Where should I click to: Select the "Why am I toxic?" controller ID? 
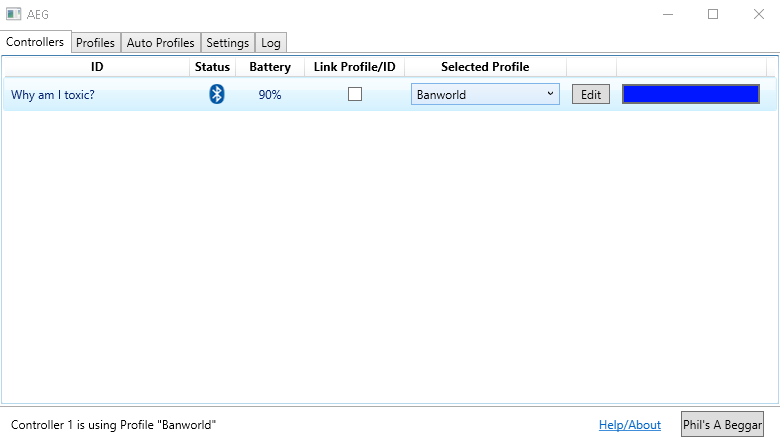pos(53,94)
